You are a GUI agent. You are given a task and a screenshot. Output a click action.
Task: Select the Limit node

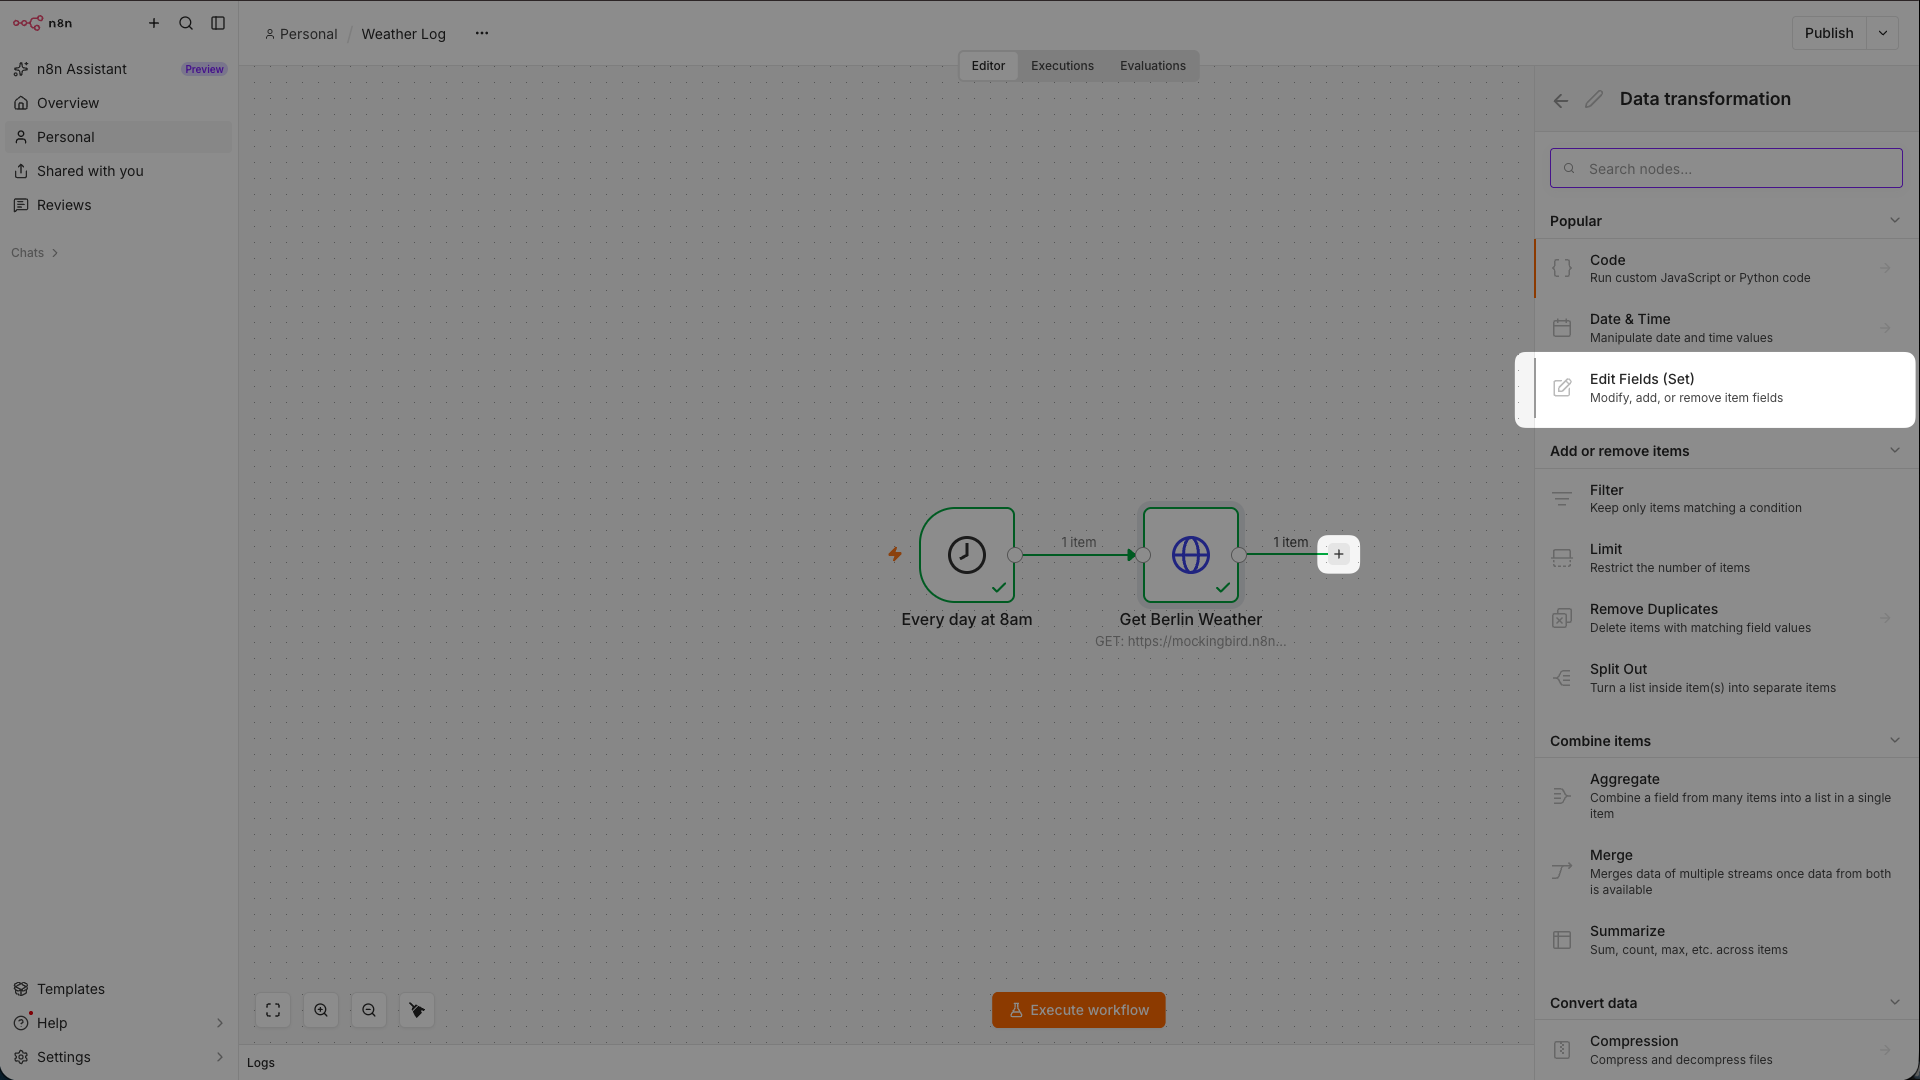coord(1726,558)
